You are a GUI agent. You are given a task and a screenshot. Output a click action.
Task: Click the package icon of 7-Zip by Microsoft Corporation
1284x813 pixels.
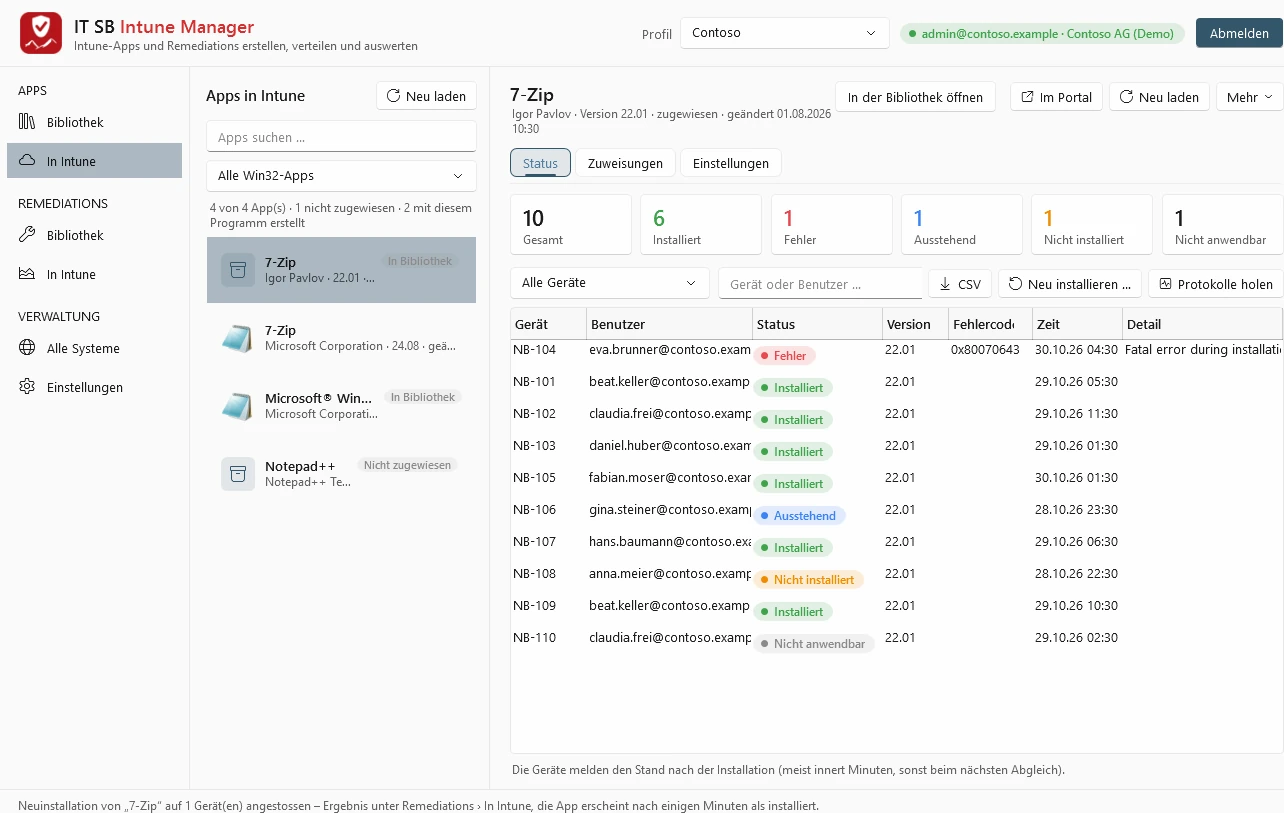coord(238,338)
